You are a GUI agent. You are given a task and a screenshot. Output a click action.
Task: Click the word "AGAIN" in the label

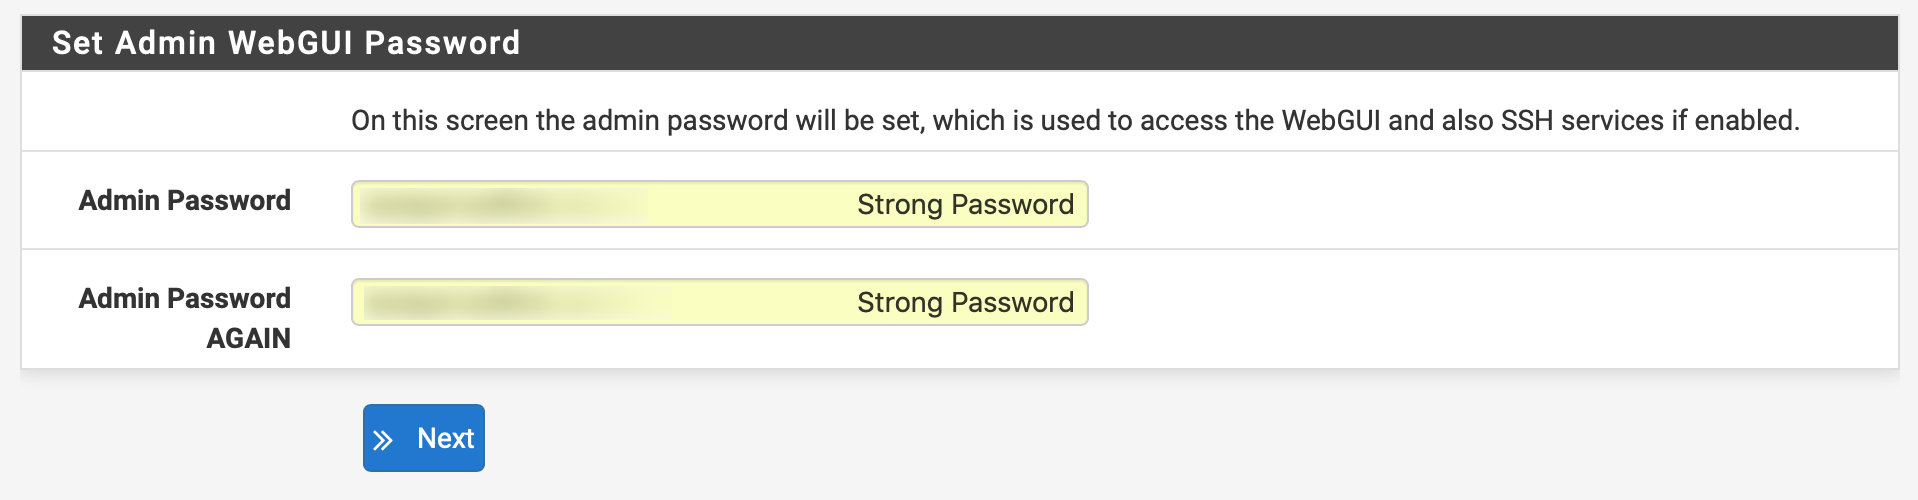(249, 338)
